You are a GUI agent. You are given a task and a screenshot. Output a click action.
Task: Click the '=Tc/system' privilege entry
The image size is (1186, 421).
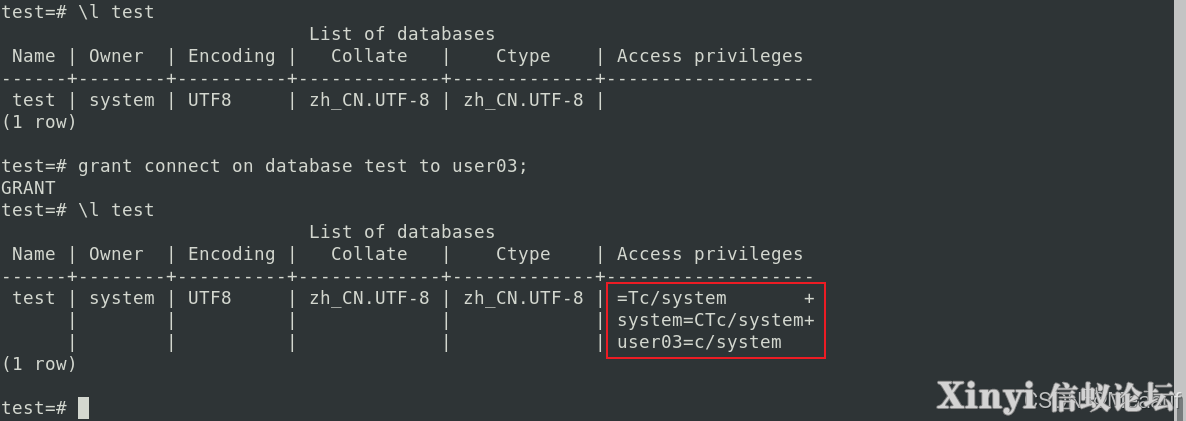click(672, 299)
